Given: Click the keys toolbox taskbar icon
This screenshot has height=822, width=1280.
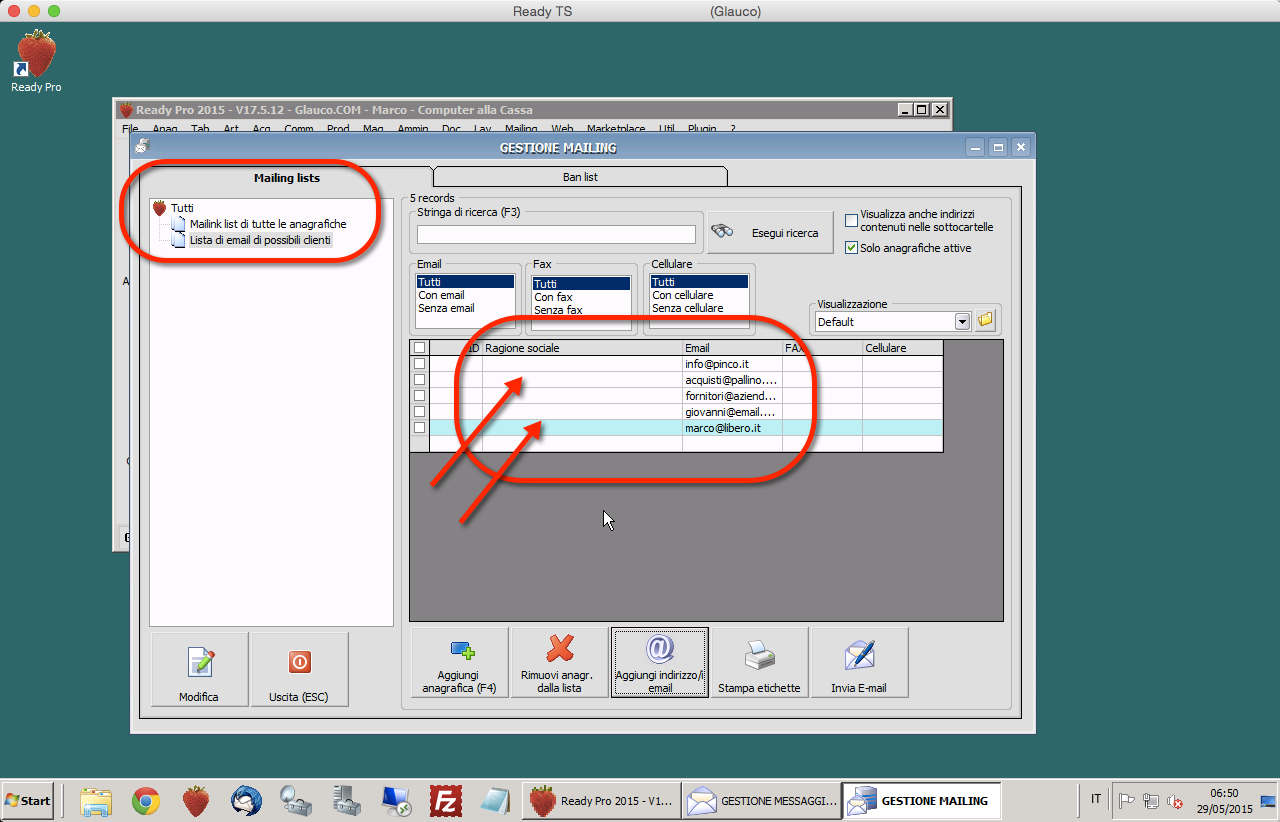Looking at the screenshot, I should coord(296,800).
